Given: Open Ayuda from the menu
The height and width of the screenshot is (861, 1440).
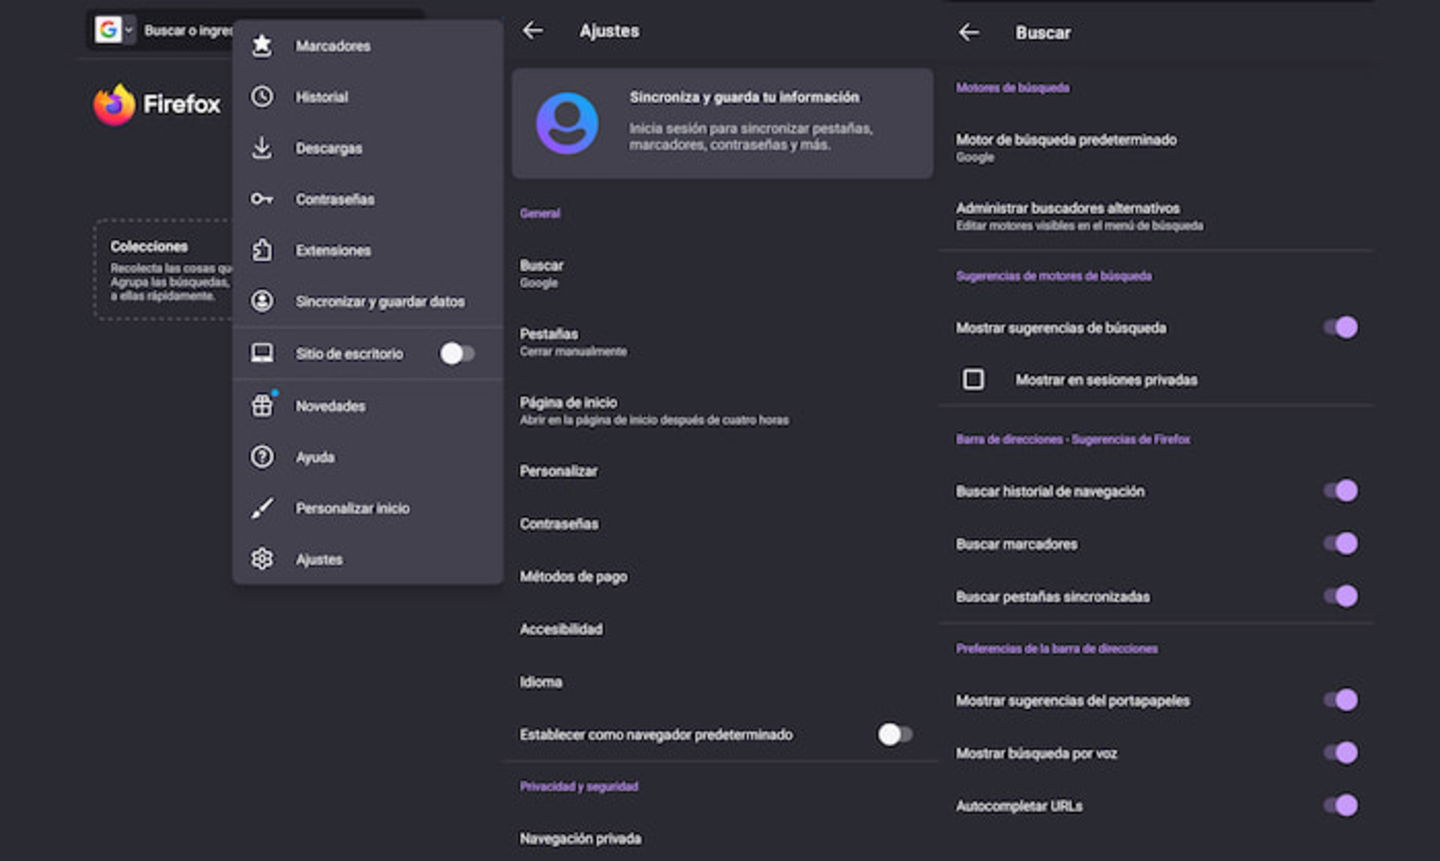Looking at the screenshot, I should (367, 457).
